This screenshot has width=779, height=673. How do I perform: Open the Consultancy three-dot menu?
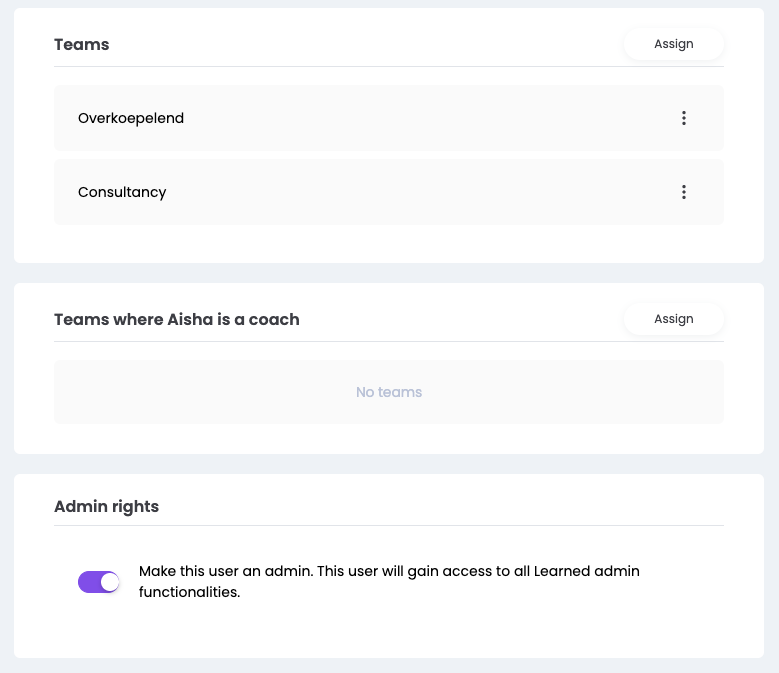coord(684,192)
